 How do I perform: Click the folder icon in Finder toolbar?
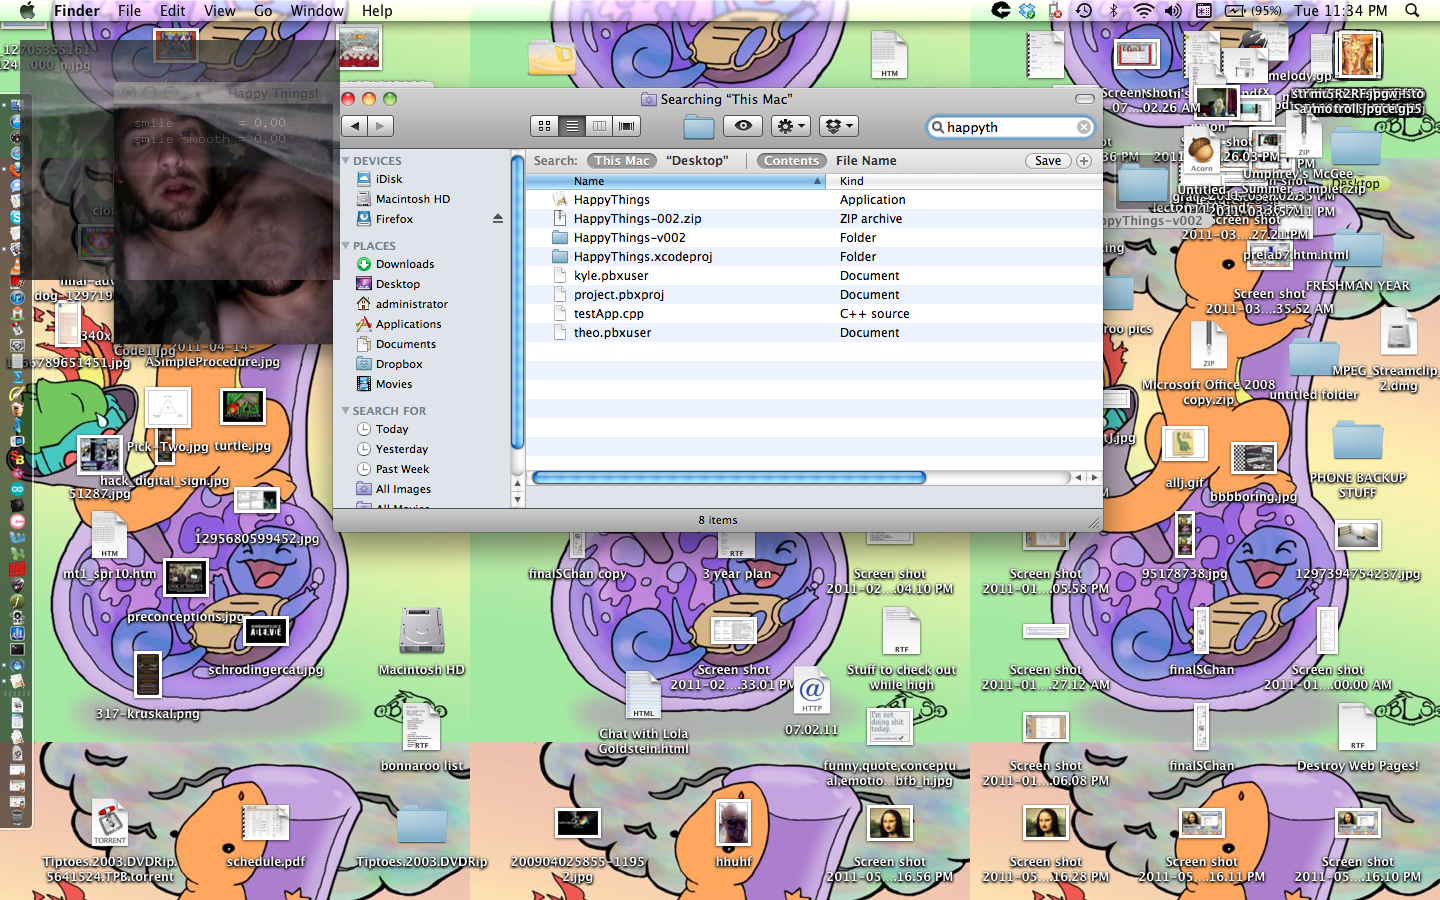pos(698,127)
